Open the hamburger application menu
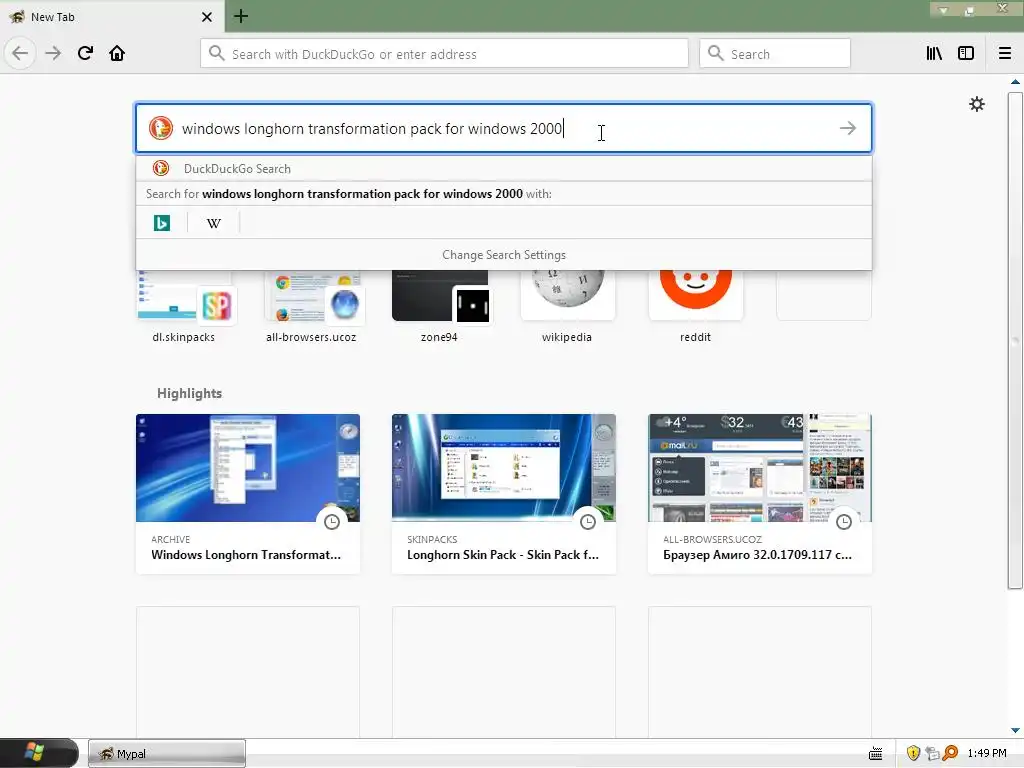 1005,54
